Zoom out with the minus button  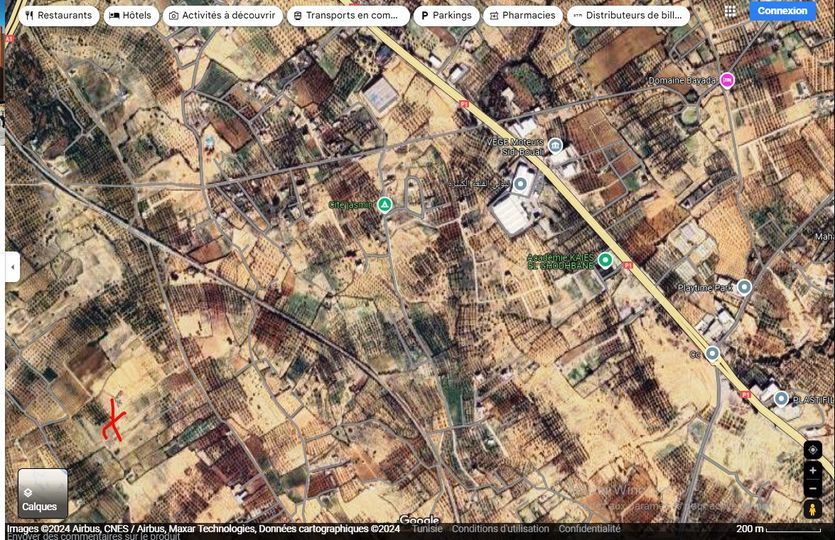coord(812,489)
